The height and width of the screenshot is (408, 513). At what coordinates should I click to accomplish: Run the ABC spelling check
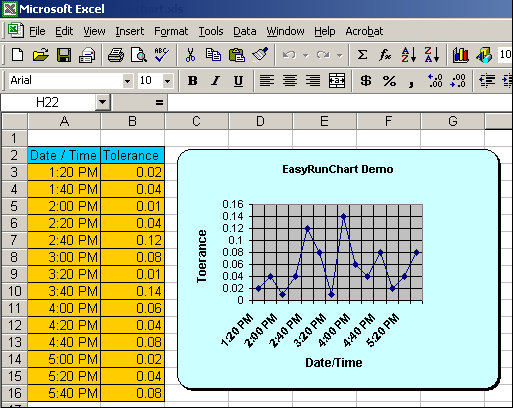tap(162, 55)
